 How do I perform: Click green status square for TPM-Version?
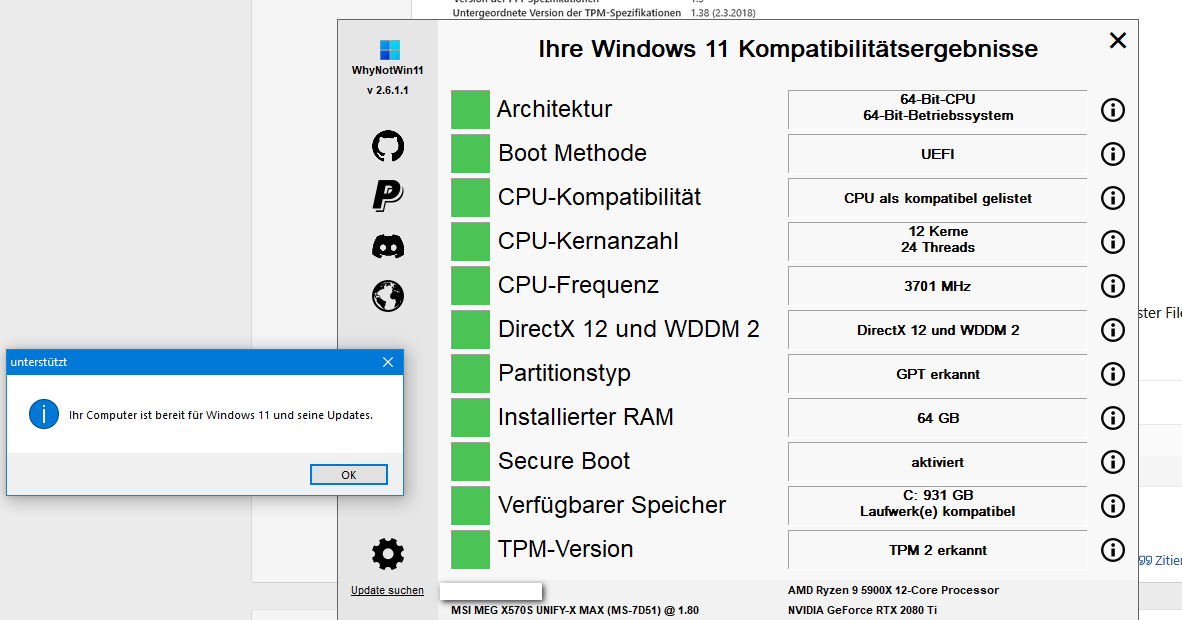[x=470, y=550]
